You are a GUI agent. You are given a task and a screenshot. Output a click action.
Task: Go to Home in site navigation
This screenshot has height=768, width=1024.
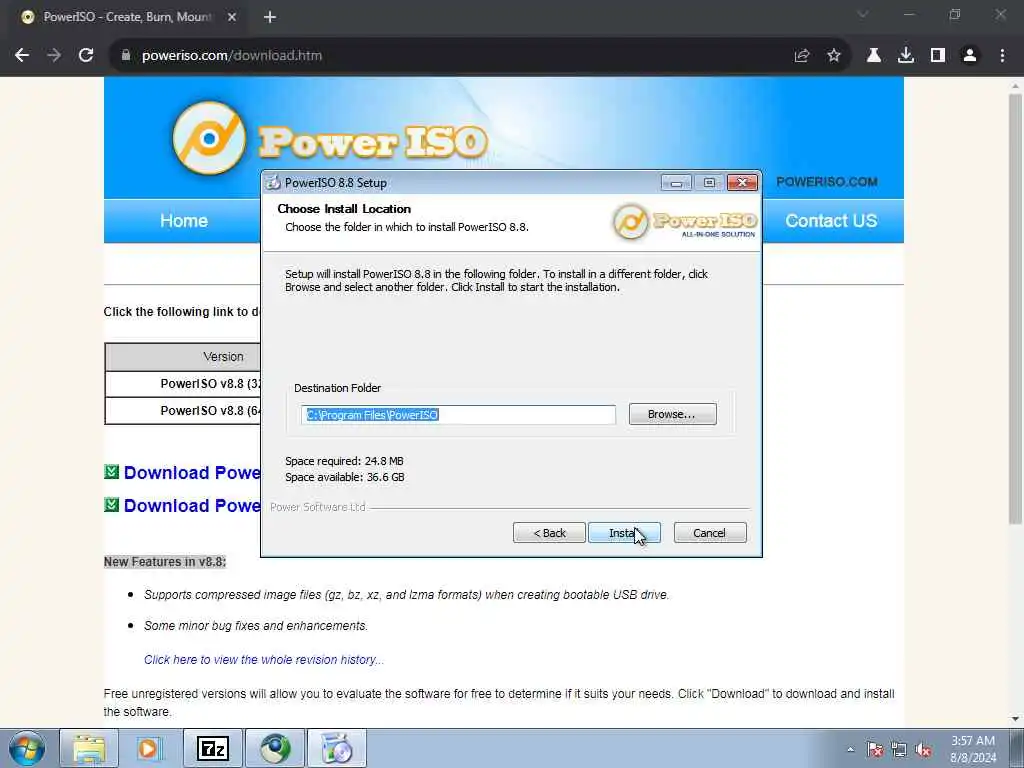coord(184,221)
